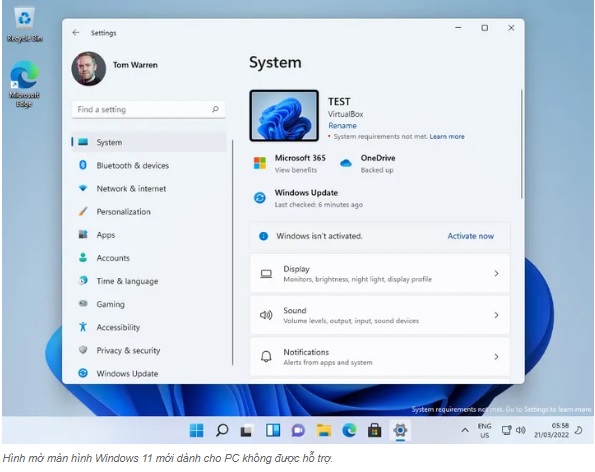Click the Settings gear on the taskbar
This screenshot has width=595, height=472.
(x=400, y=430)
